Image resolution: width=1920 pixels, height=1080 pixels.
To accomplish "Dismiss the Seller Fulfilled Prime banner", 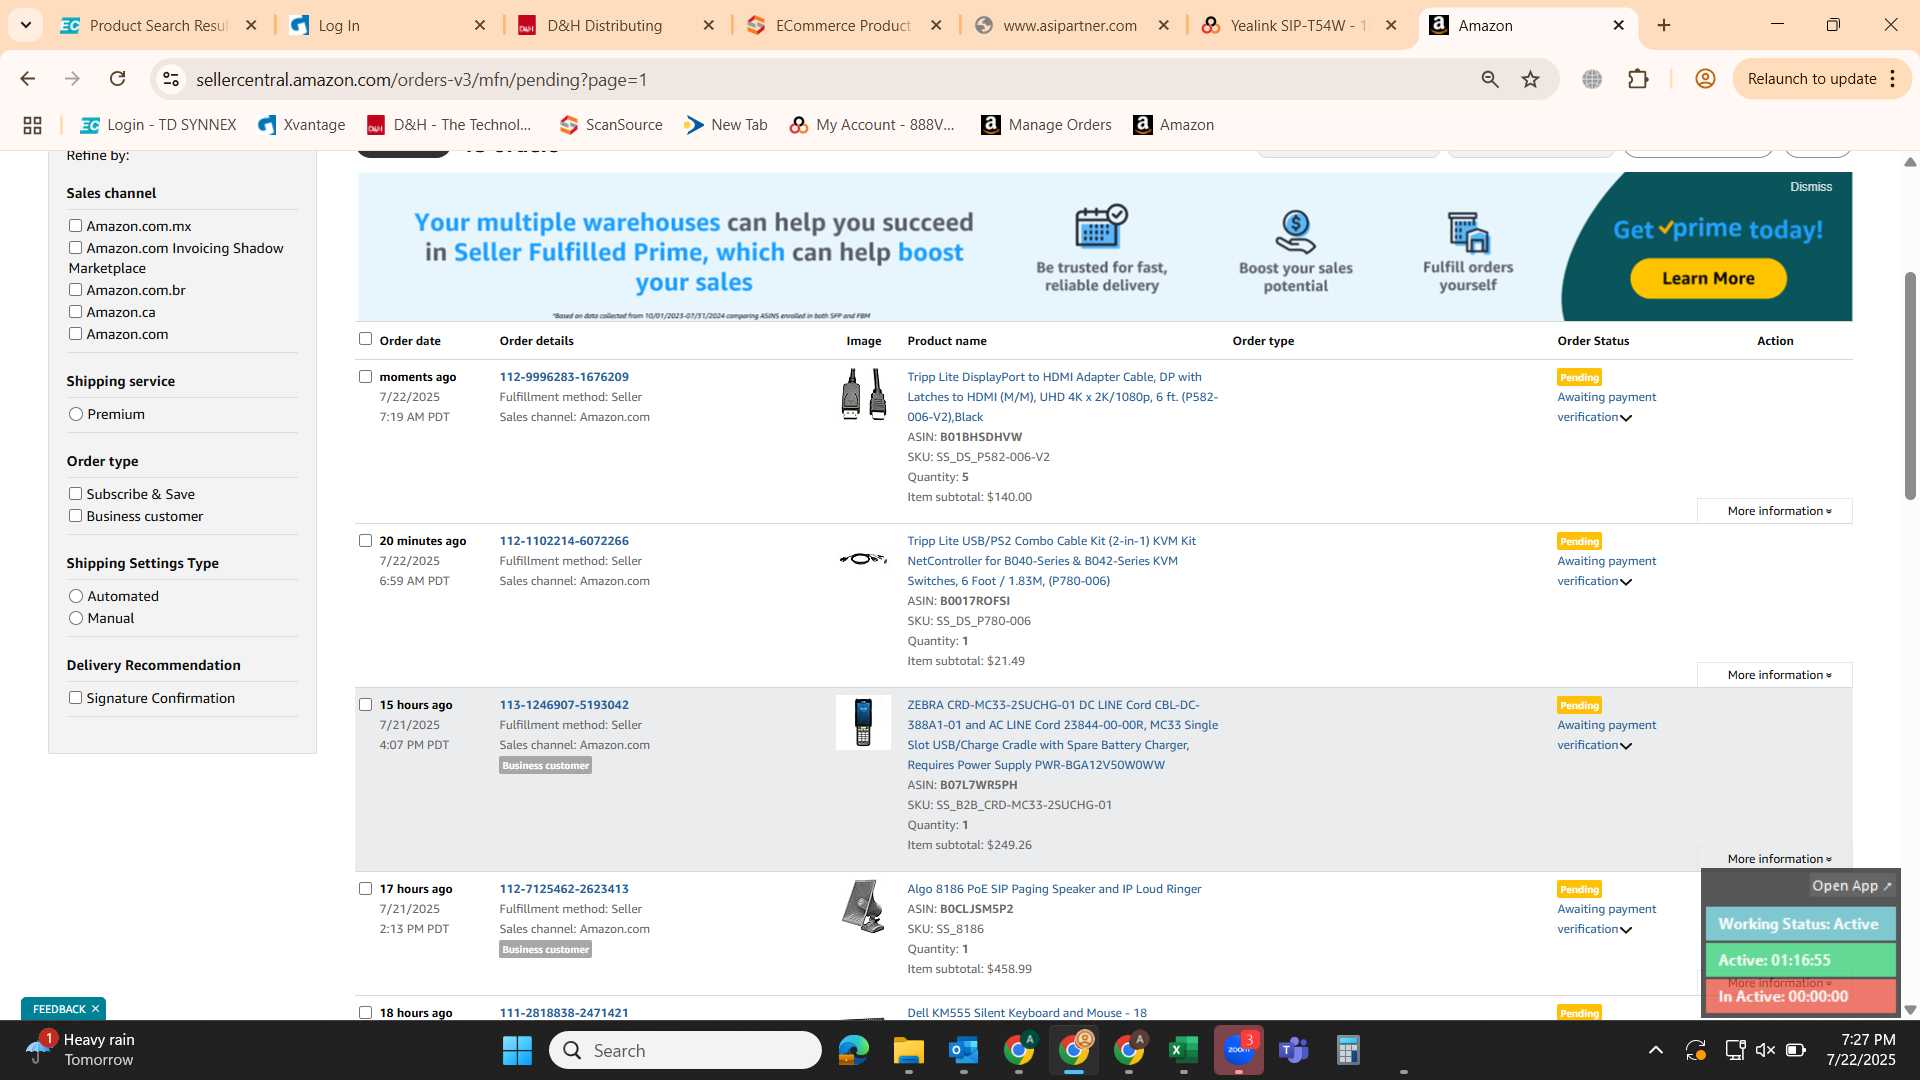I will click(x=1811, y=187).
